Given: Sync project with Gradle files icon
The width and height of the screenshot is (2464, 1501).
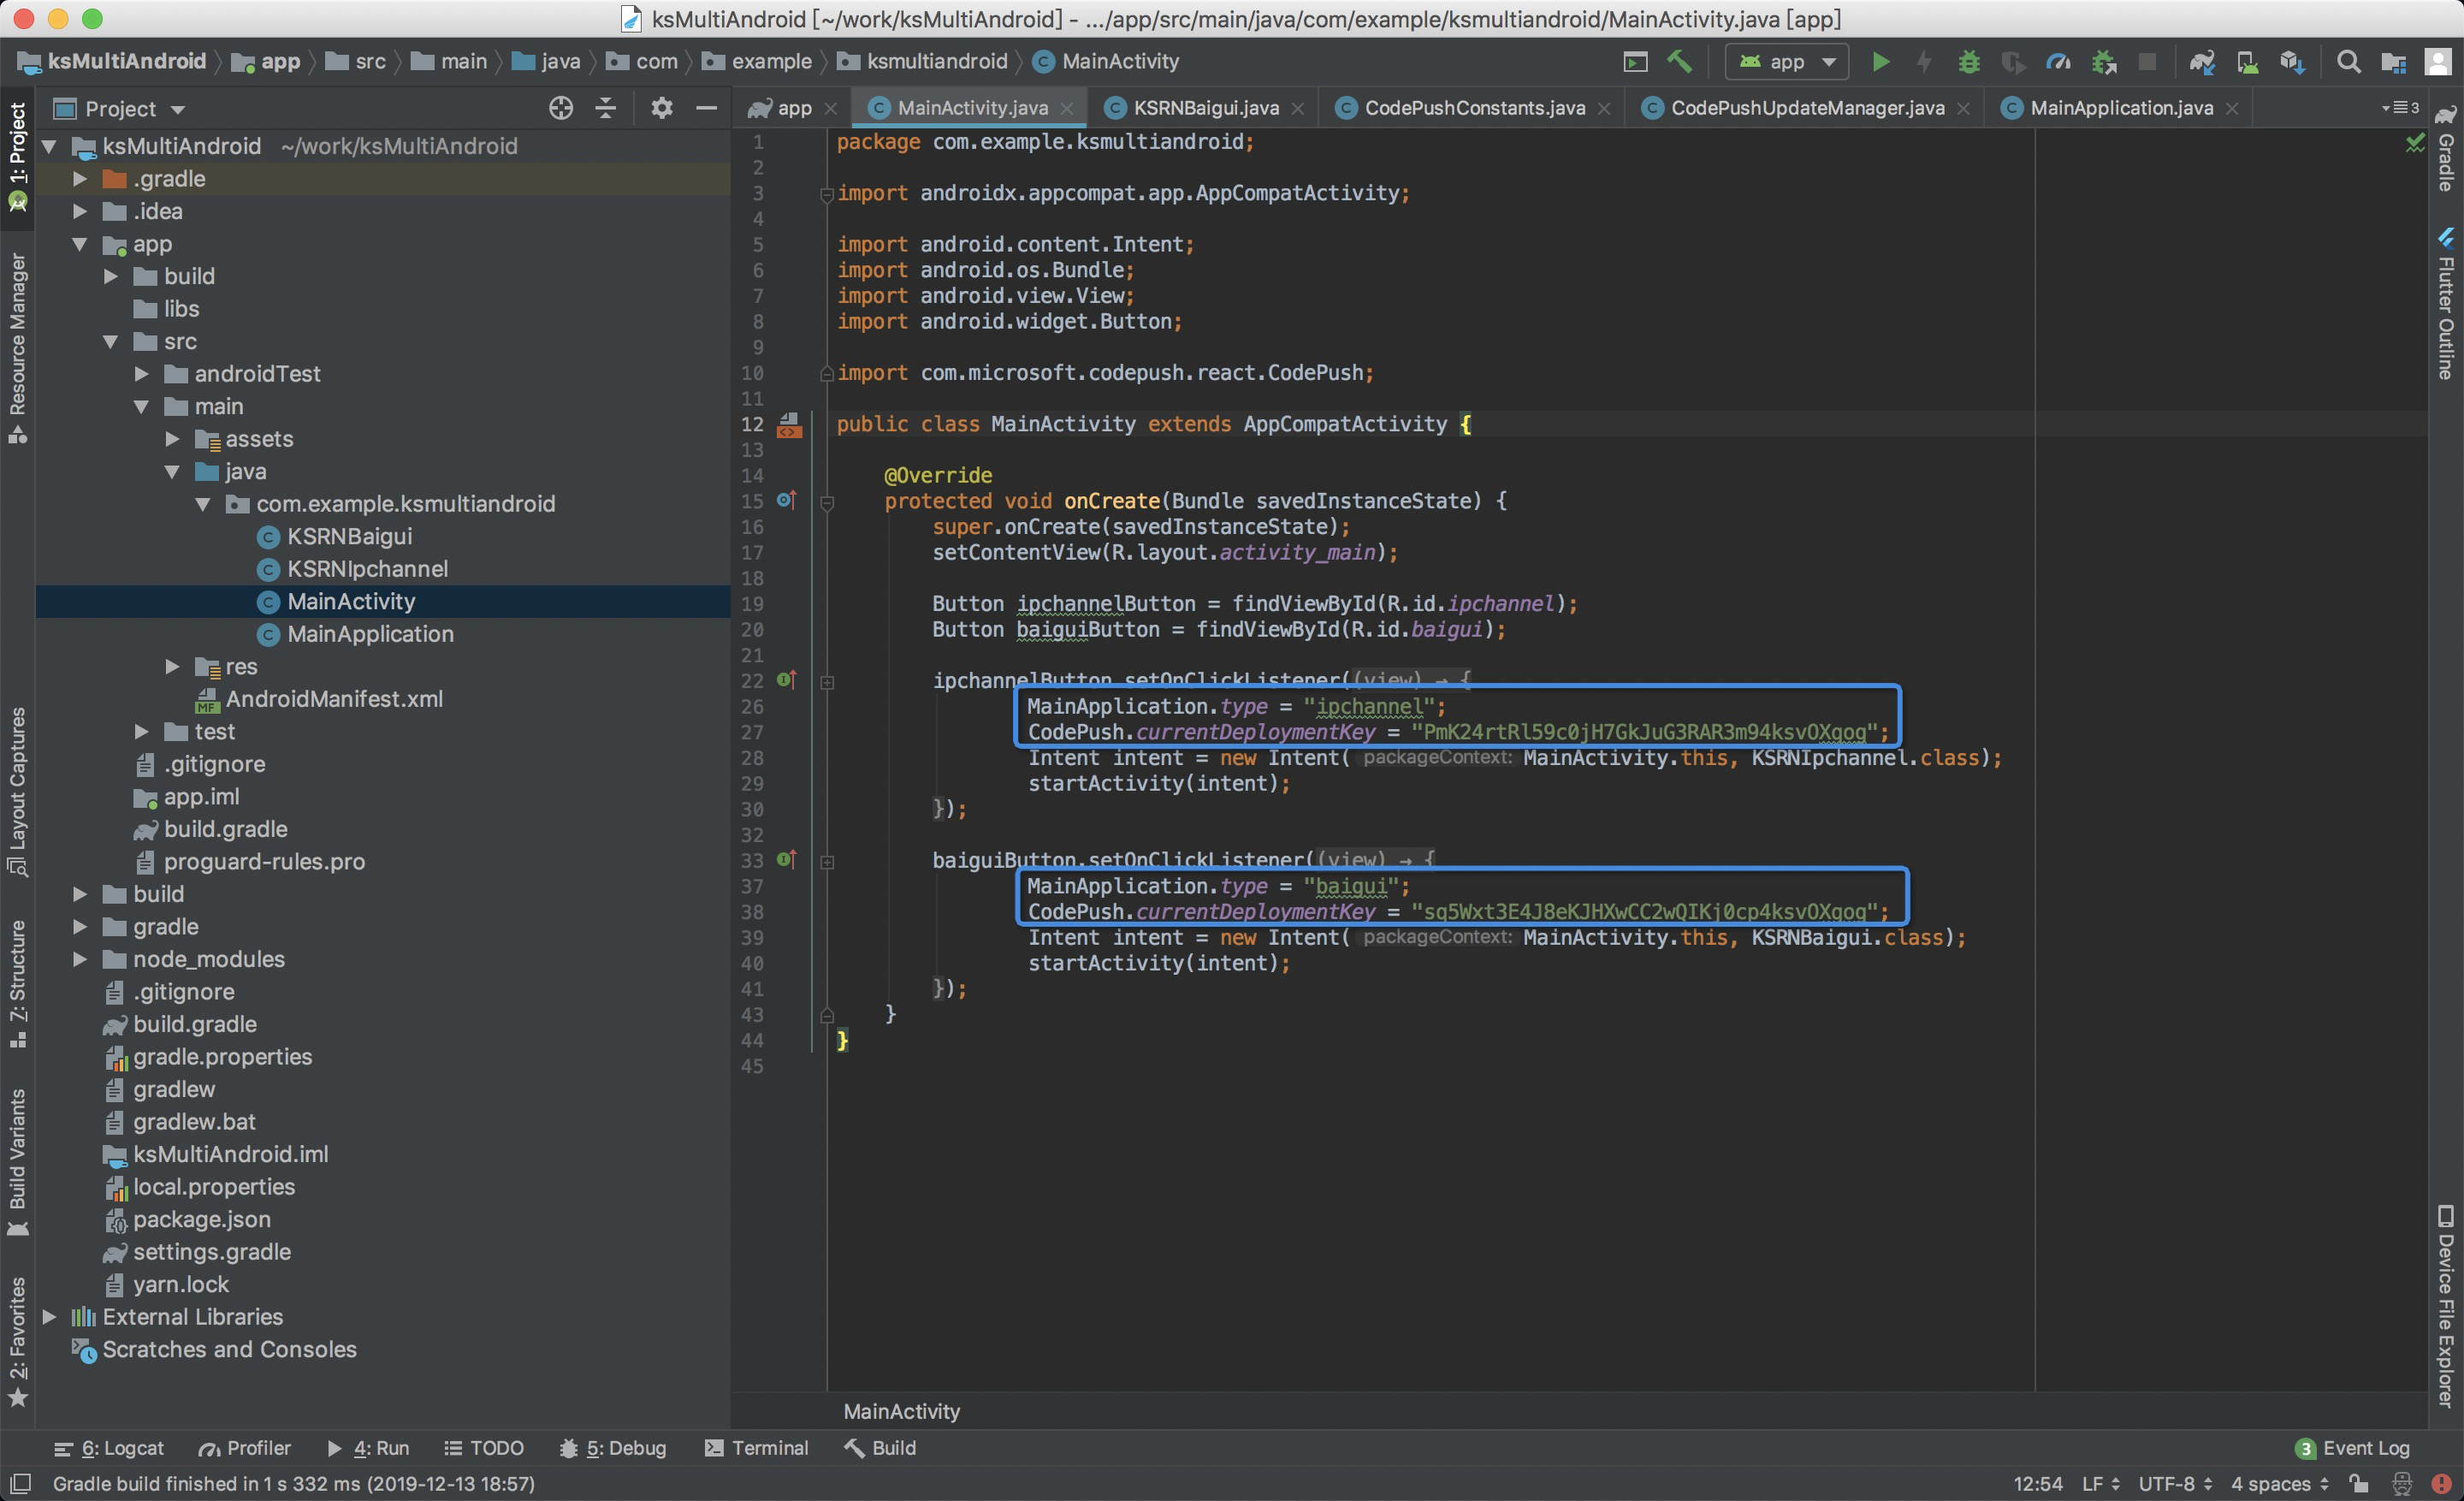Looking at the screenshot, I should [2201, 62].
